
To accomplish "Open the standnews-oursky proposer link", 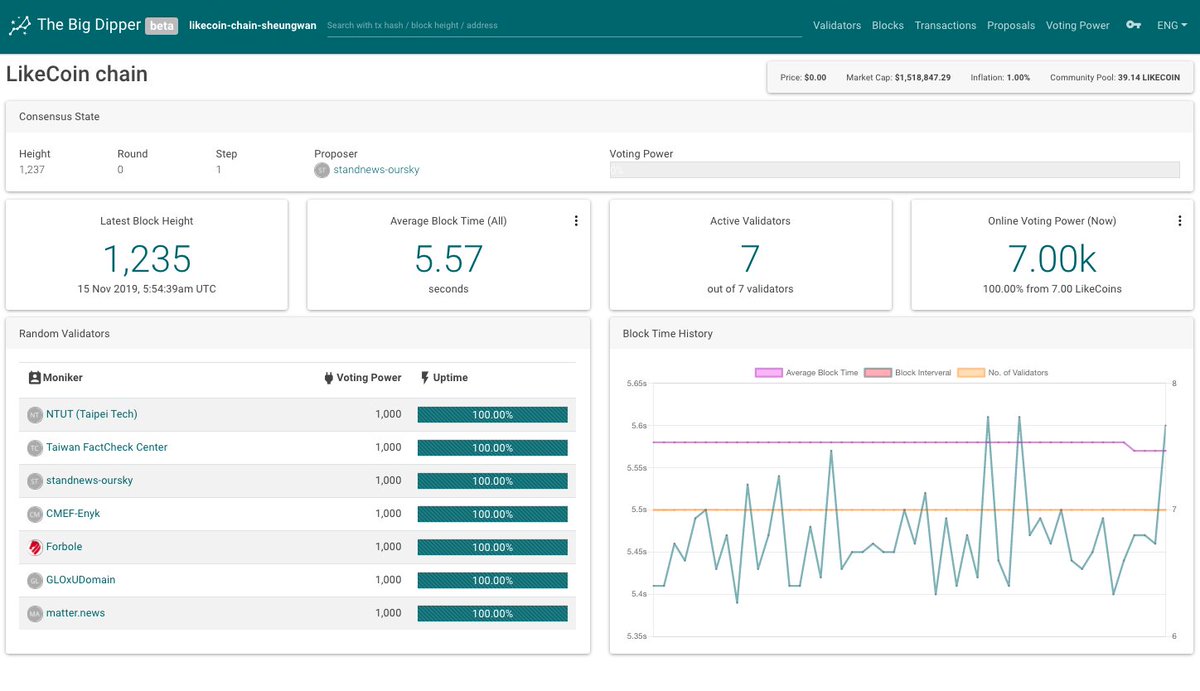I will point(376,170).
